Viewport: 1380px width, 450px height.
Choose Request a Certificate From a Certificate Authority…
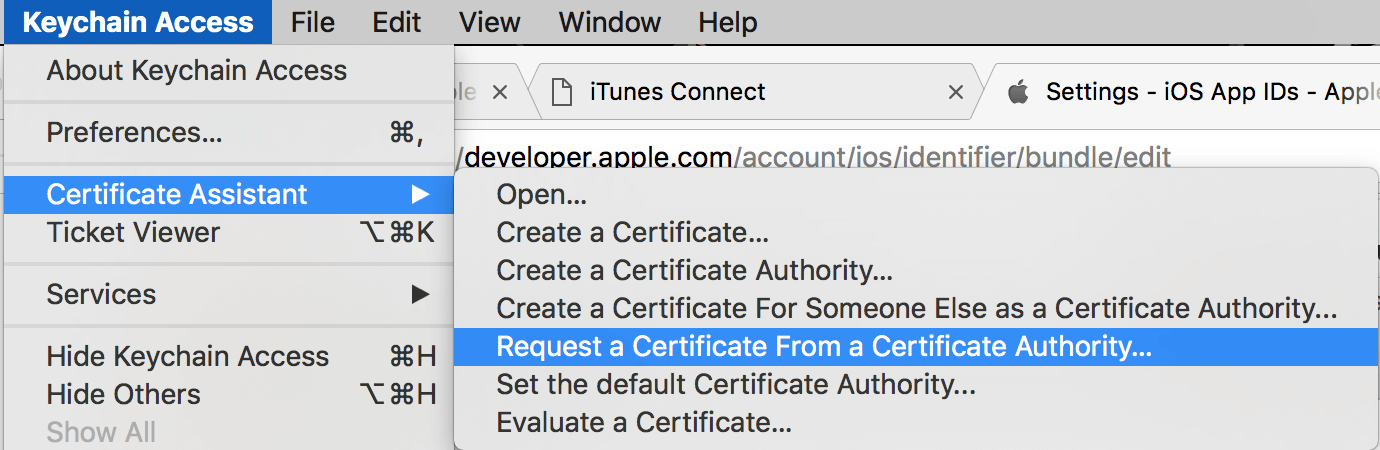click(916, 347)
